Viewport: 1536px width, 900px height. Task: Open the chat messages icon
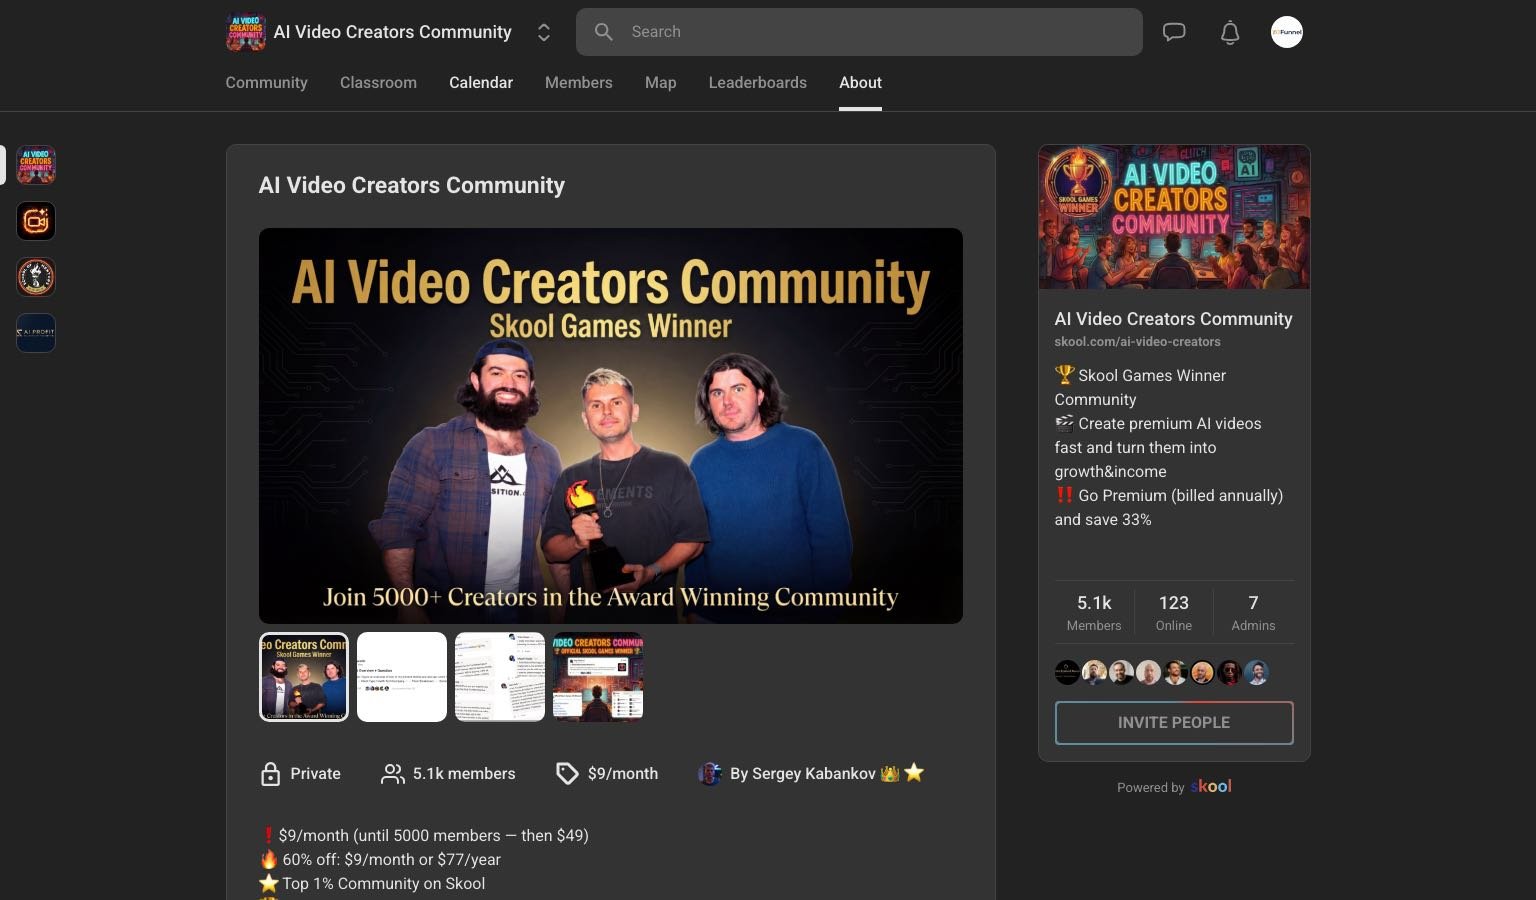(x=1173, y=31)
